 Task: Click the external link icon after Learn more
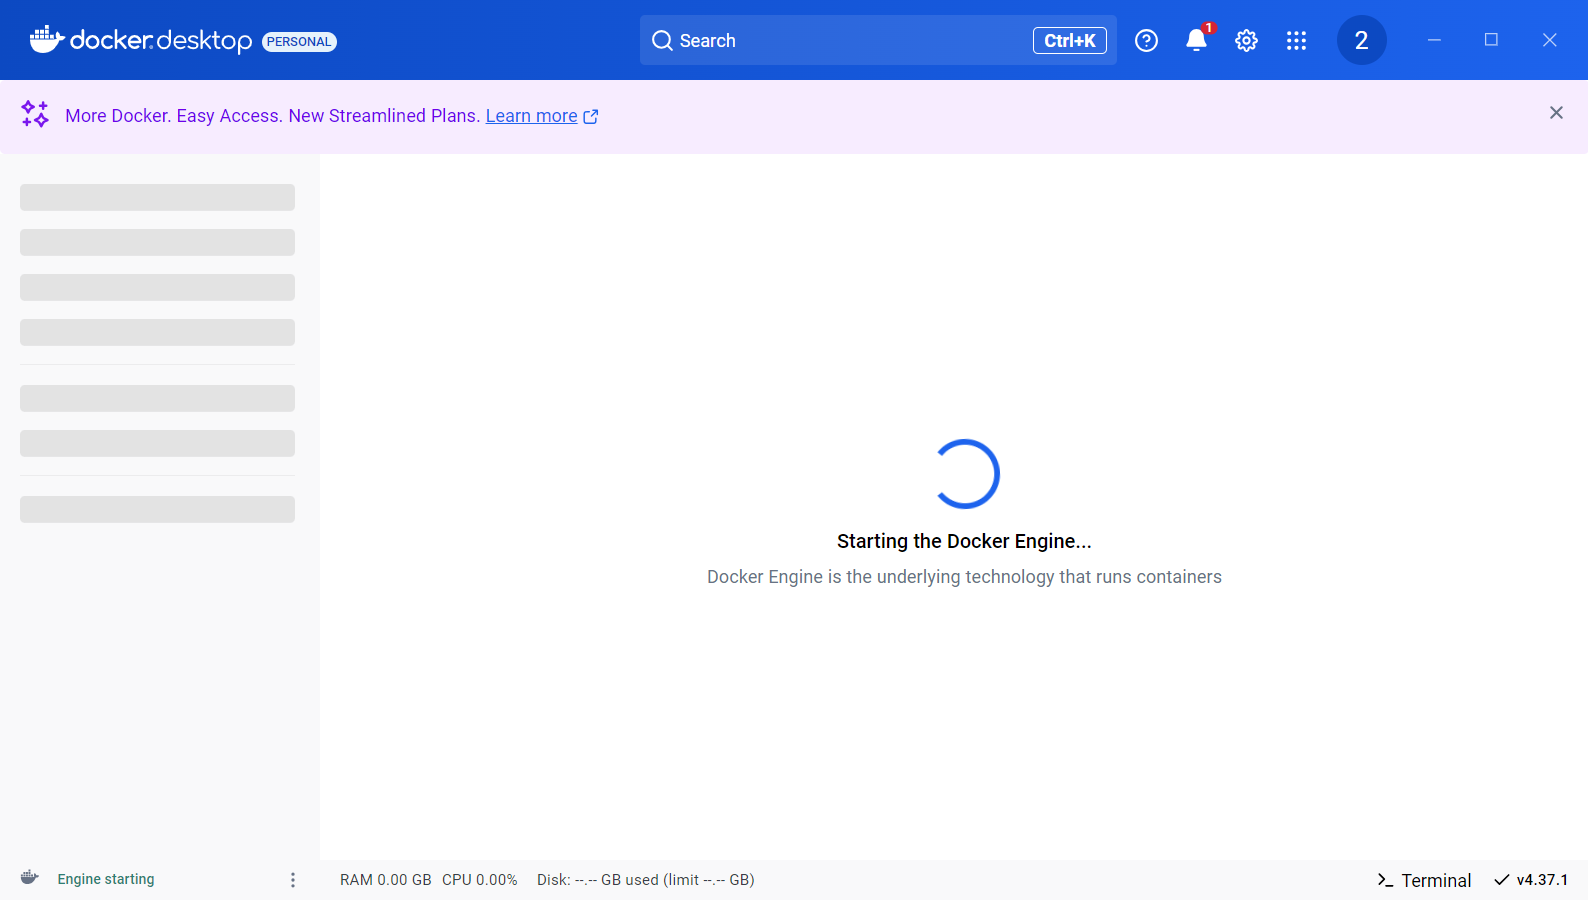(591, 116)
